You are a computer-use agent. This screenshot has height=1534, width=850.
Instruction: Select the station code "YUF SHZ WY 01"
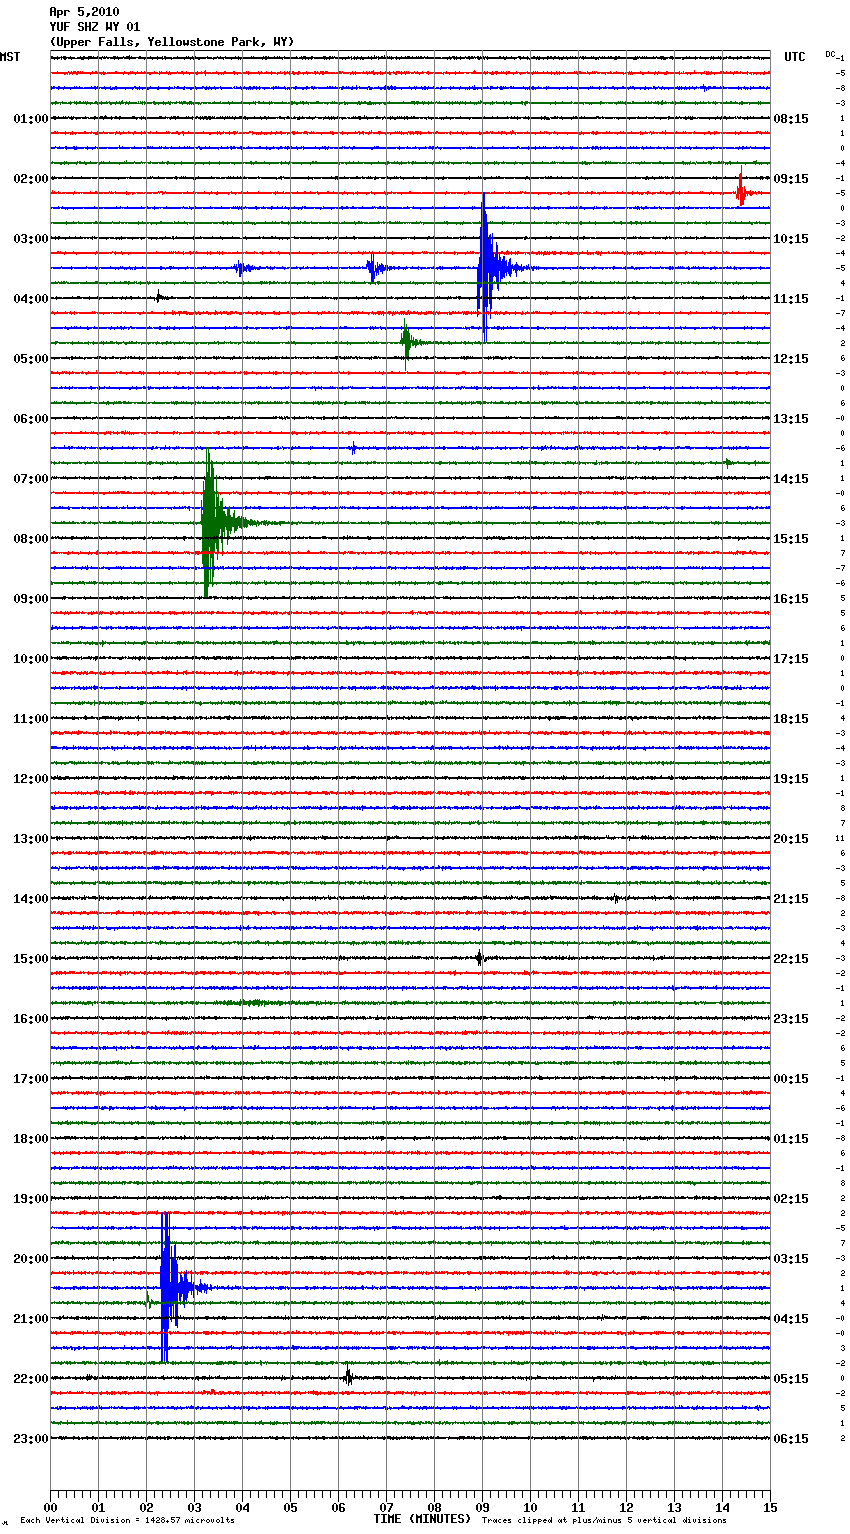tap(95, 27)
